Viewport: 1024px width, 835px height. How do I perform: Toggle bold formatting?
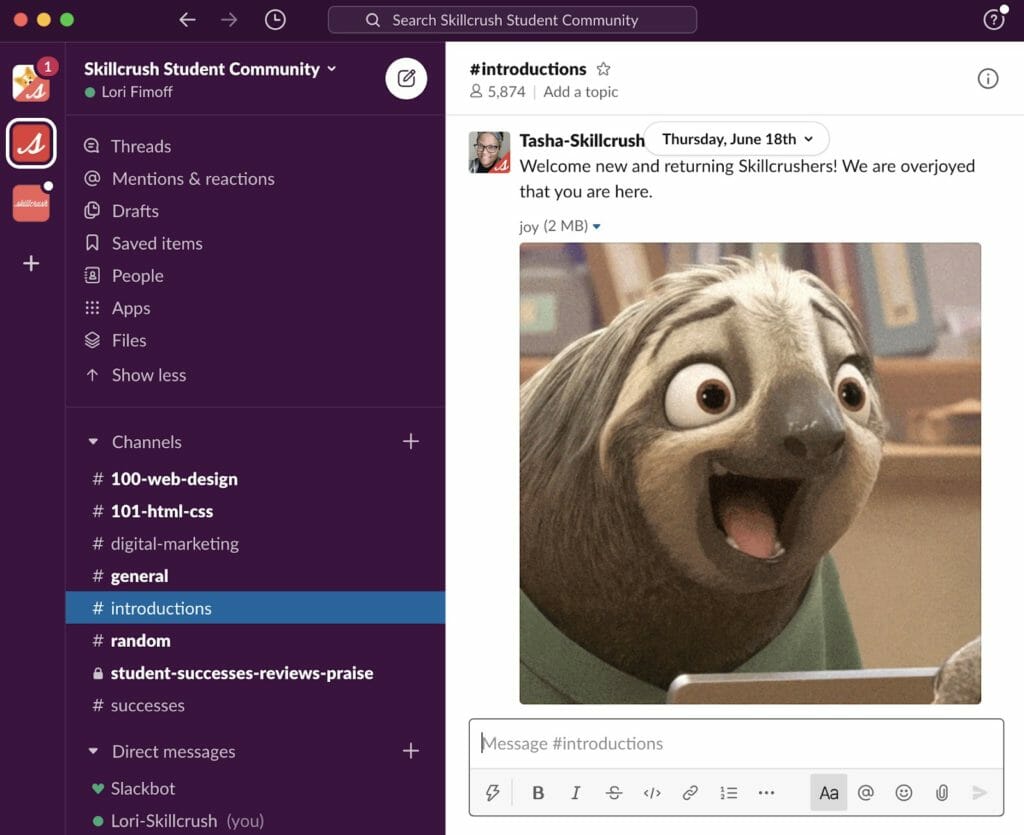[x=538, y=793]
